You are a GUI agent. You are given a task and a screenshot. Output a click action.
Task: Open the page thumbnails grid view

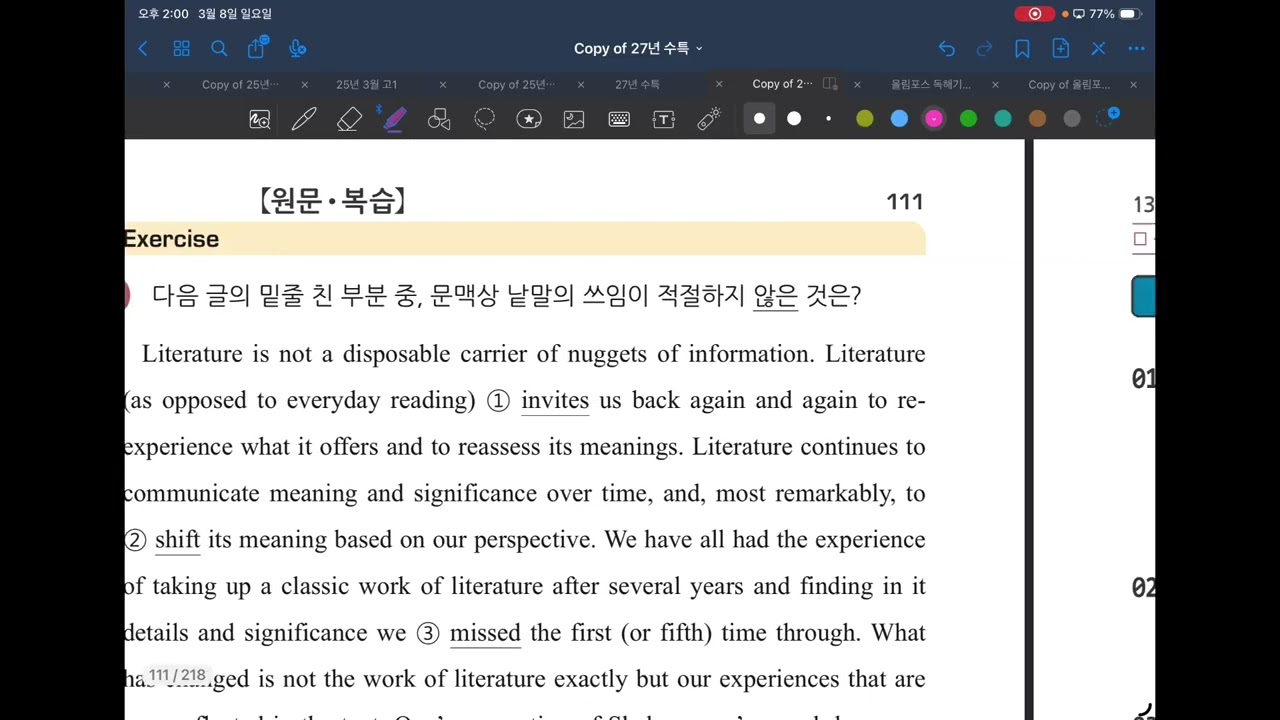181,48
